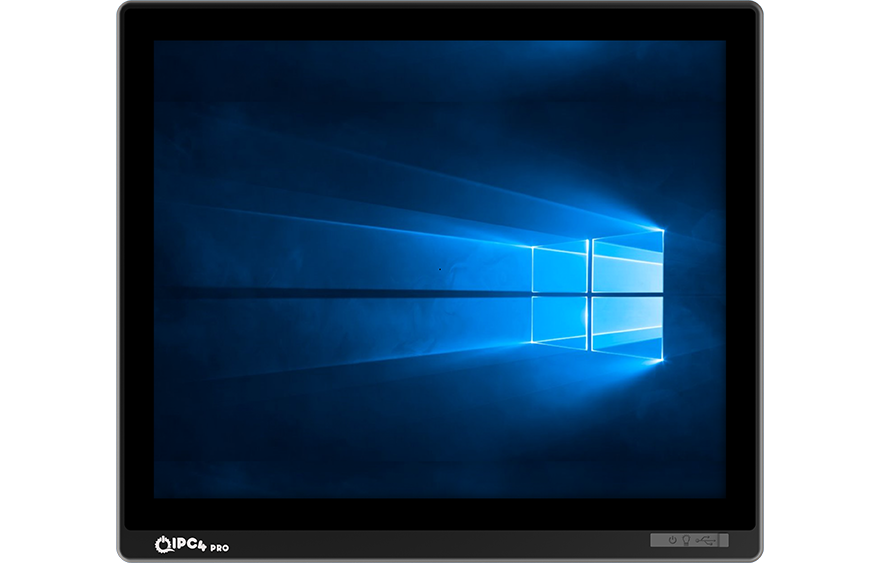Tap the light bulb indicator icon
Image resolution: width=880 pixels, height=563 pixels.
coord(686,541)
